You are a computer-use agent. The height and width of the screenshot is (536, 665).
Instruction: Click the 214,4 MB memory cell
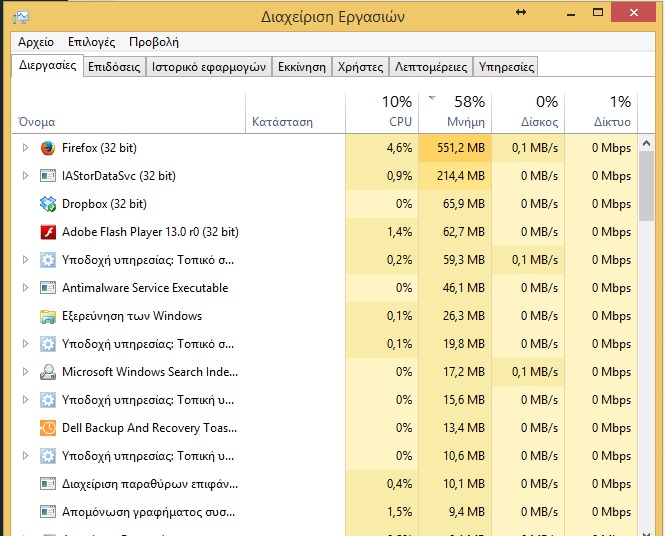click(x=455, y=176)
